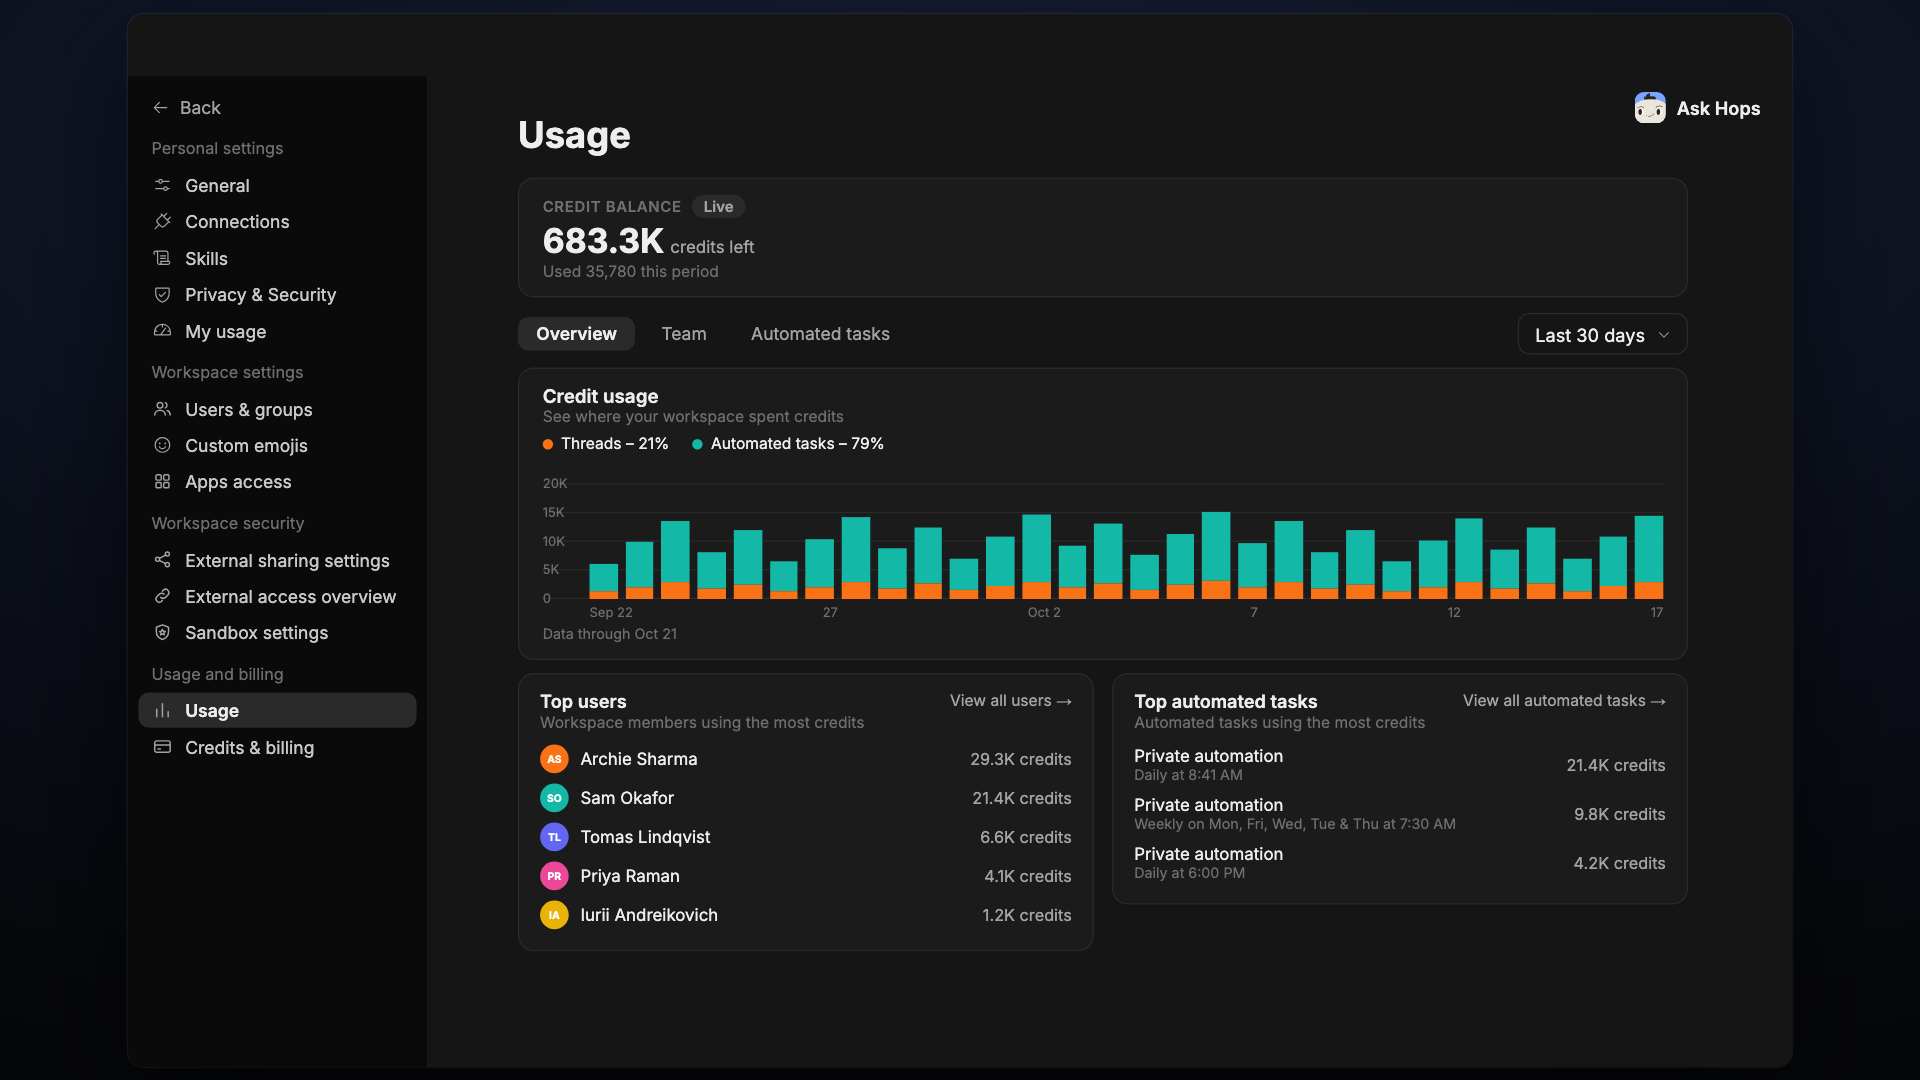1920x1080 pixels.
Task: Open General settings in the sidebar
Action: [277, 185]
